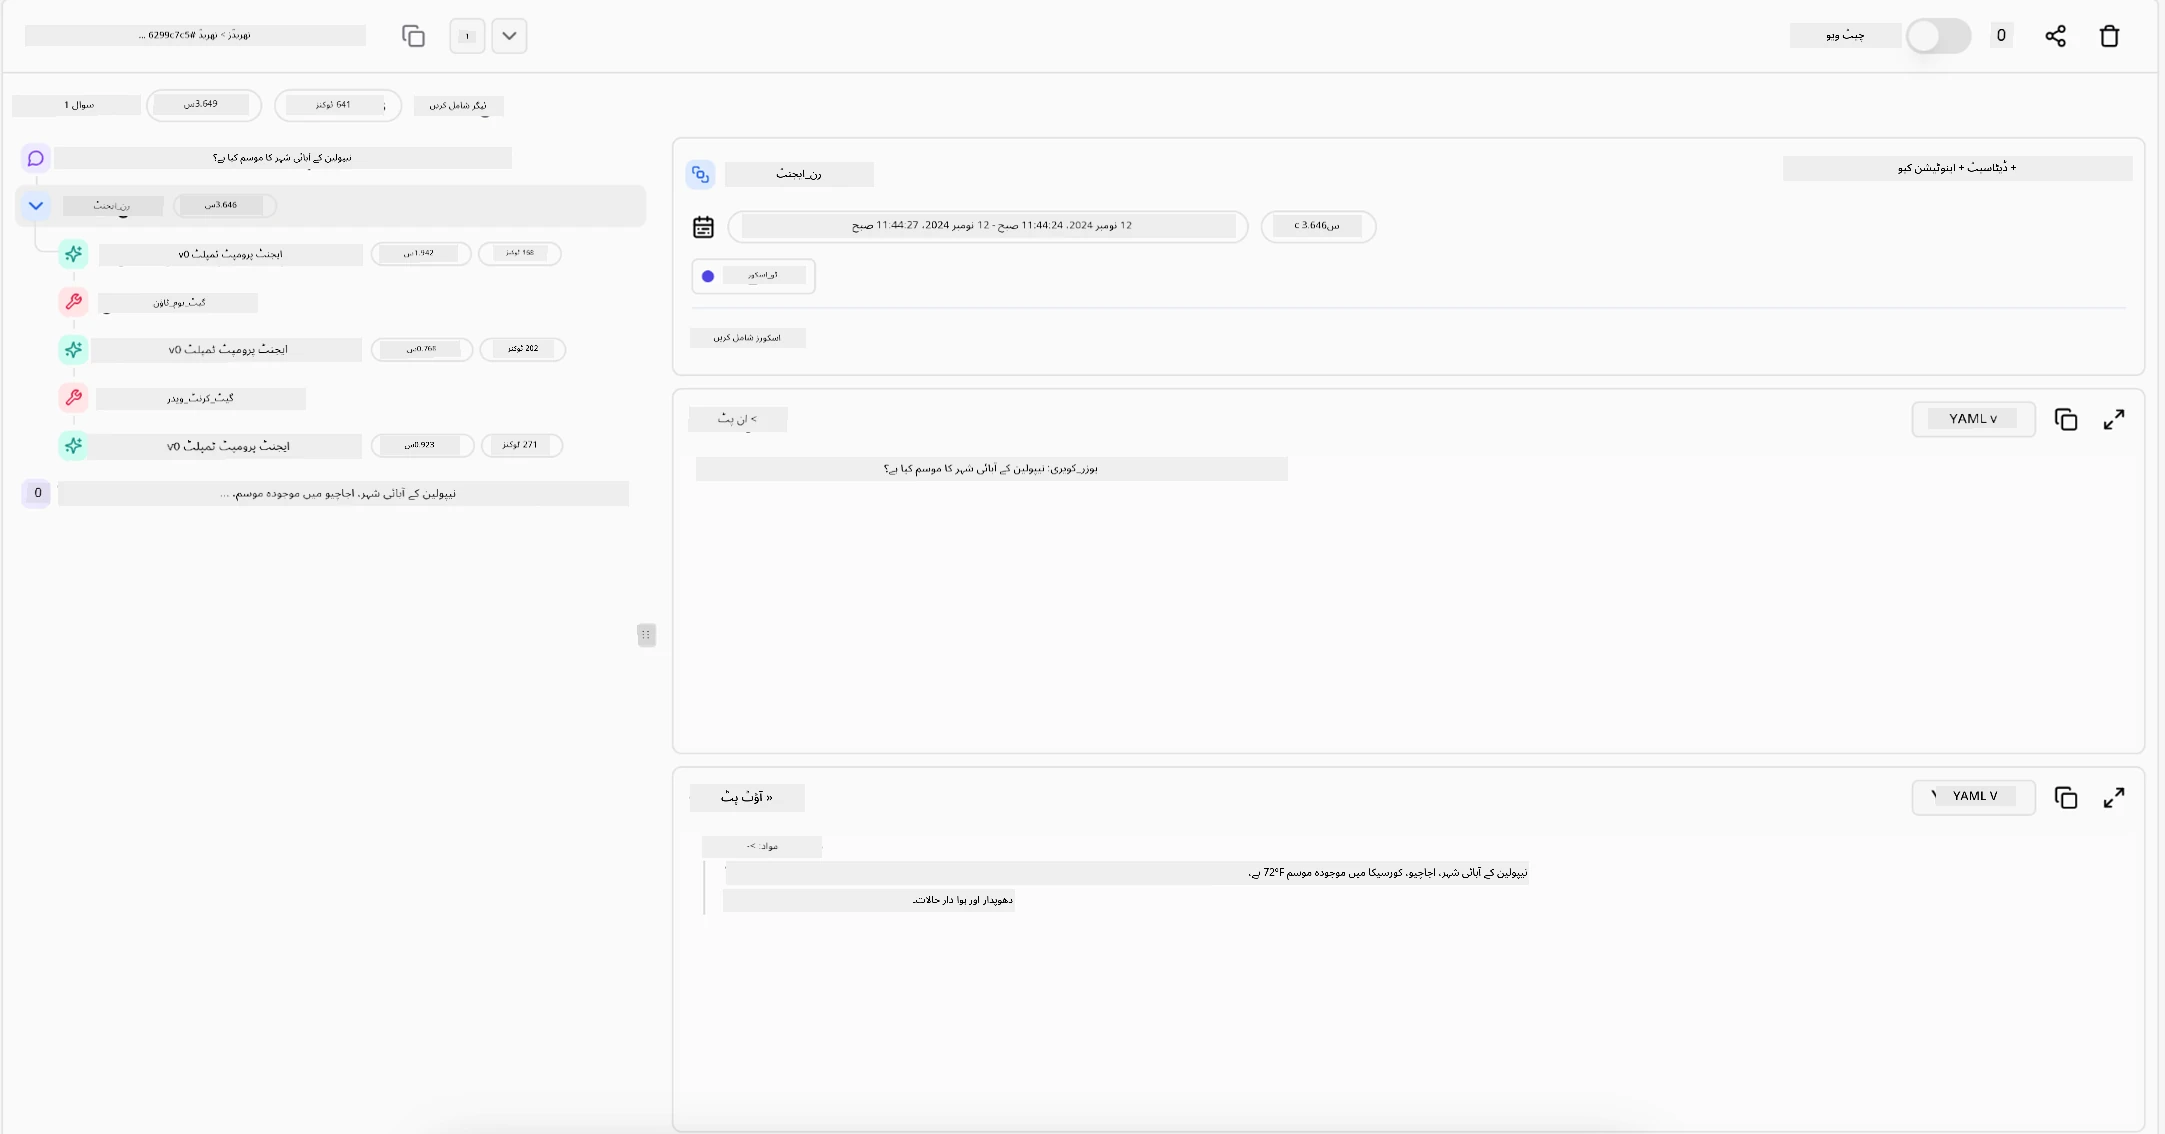Copy the output section content
Screen dimensions: 2165x1134
[x=2065, y=798]
